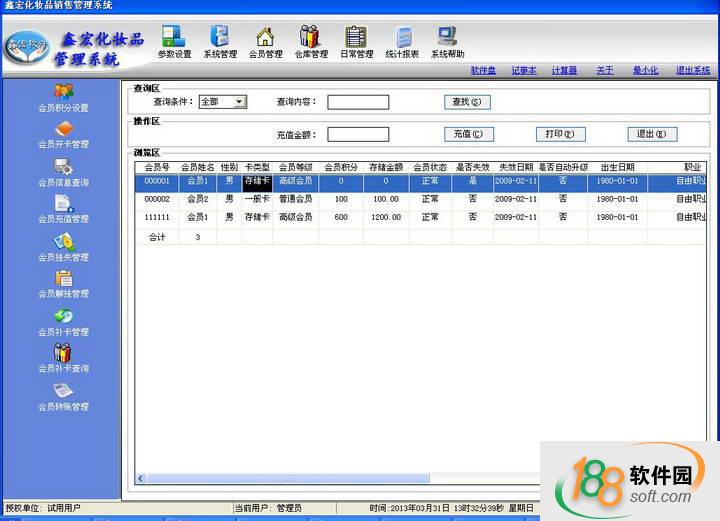Screen dimensions: 720x521
Task: Open 日常管理 from the toolbar
Action: click(x=356, y=40)
